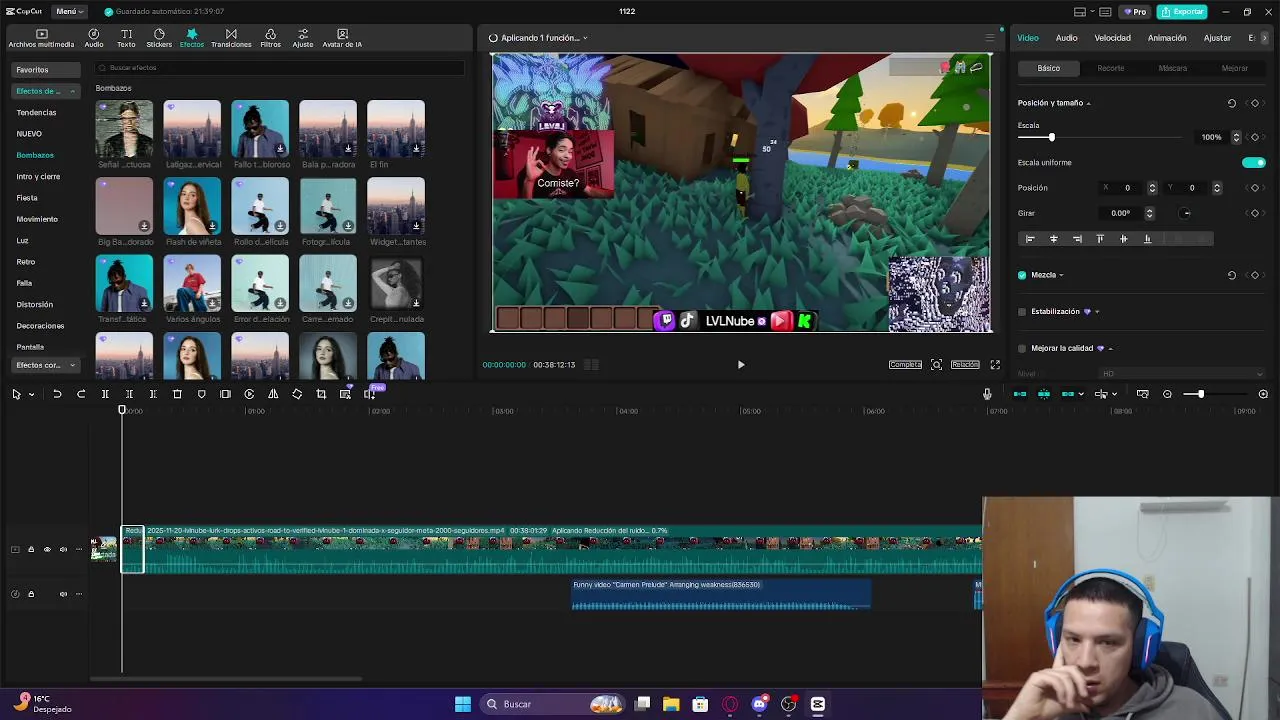Open the Texto tool

point(126,38)
